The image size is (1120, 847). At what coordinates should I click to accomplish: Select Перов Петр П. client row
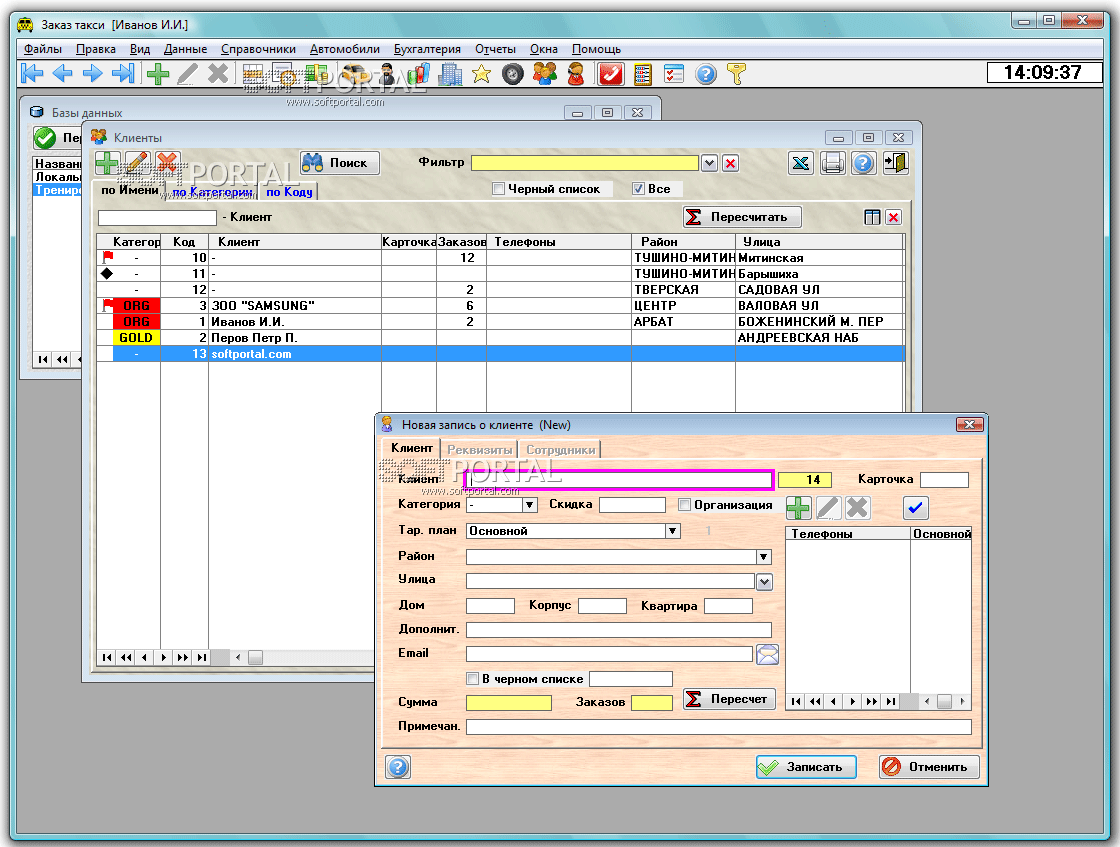[x=500, y=338]
